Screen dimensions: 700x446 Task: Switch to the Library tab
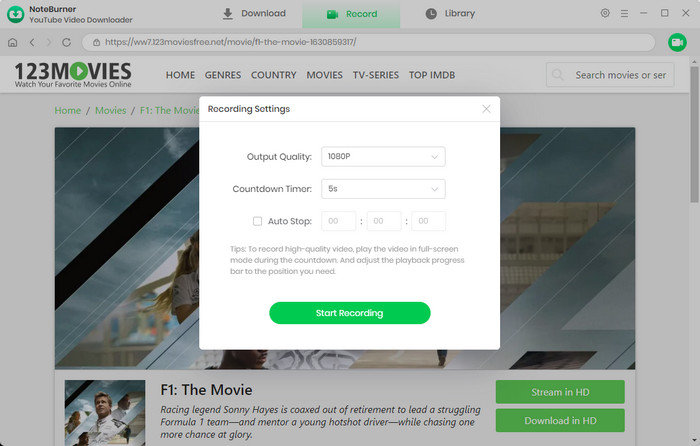click(x=450, y=14)
